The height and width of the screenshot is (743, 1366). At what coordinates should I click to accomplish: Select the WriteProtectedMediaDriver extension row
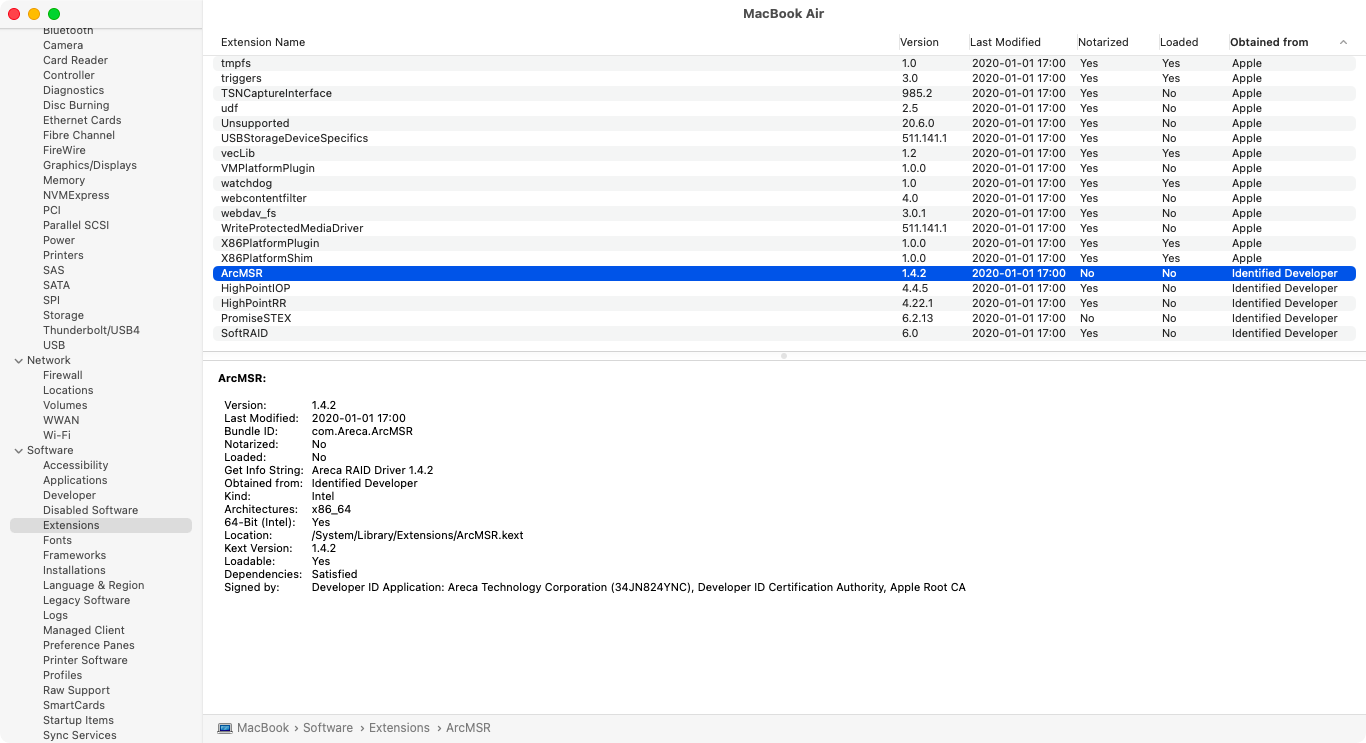click(x=784, y=228)
